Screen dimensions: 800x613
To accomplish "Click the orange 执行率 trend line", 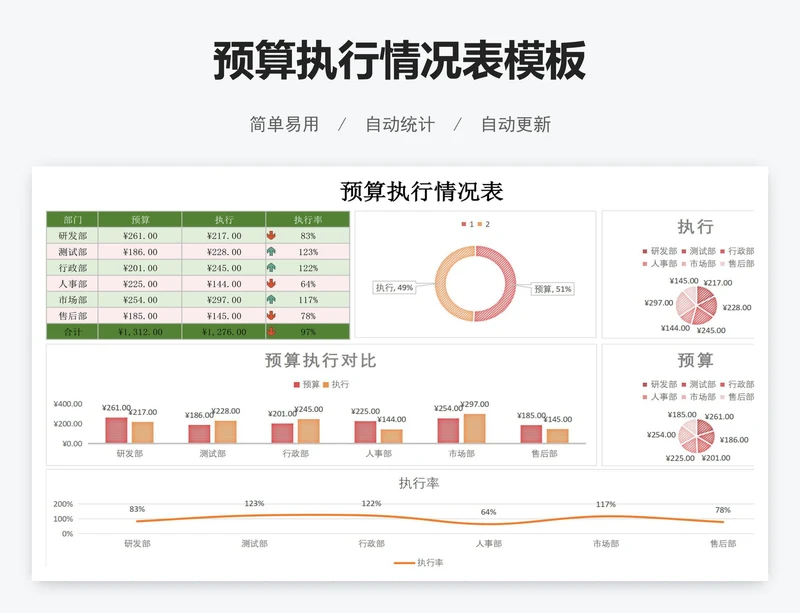I will click(x=430, y=518).
